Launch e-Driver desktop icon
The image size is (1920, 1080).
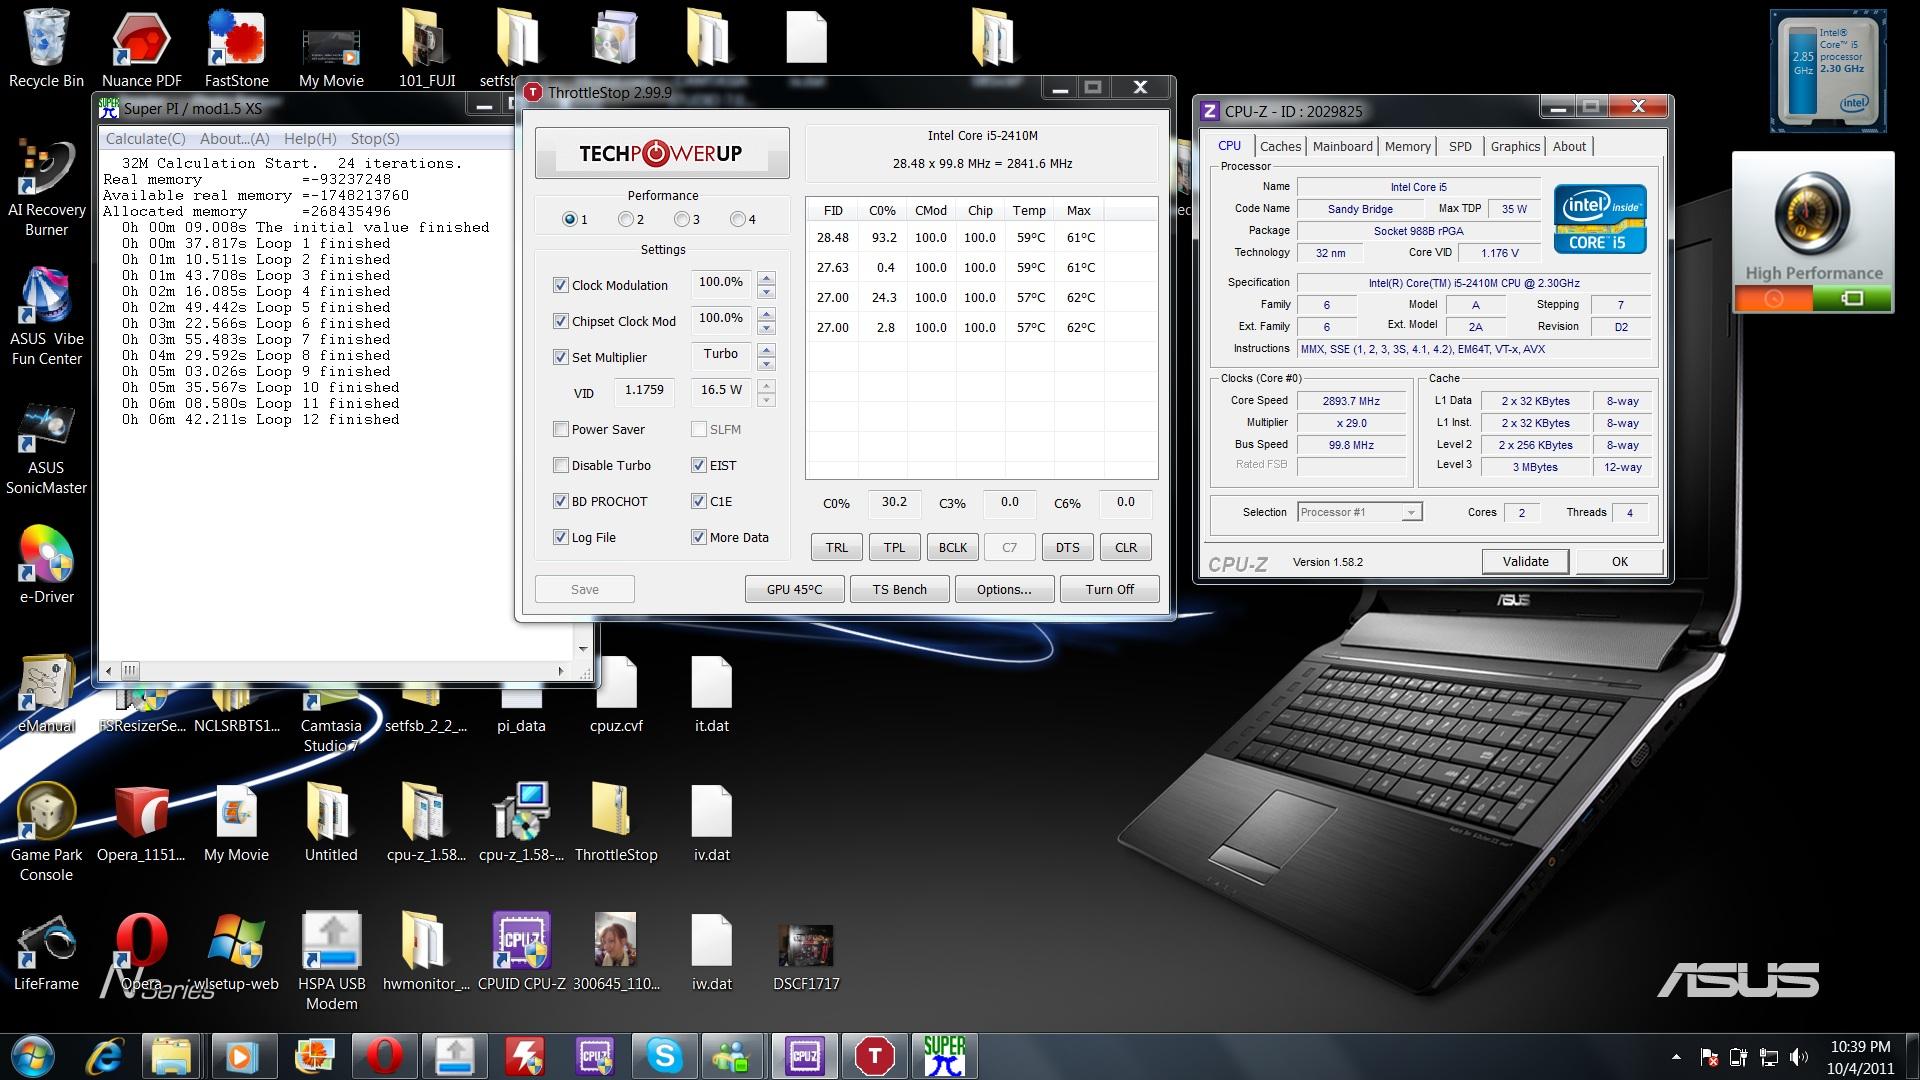[x=46, y=564]
